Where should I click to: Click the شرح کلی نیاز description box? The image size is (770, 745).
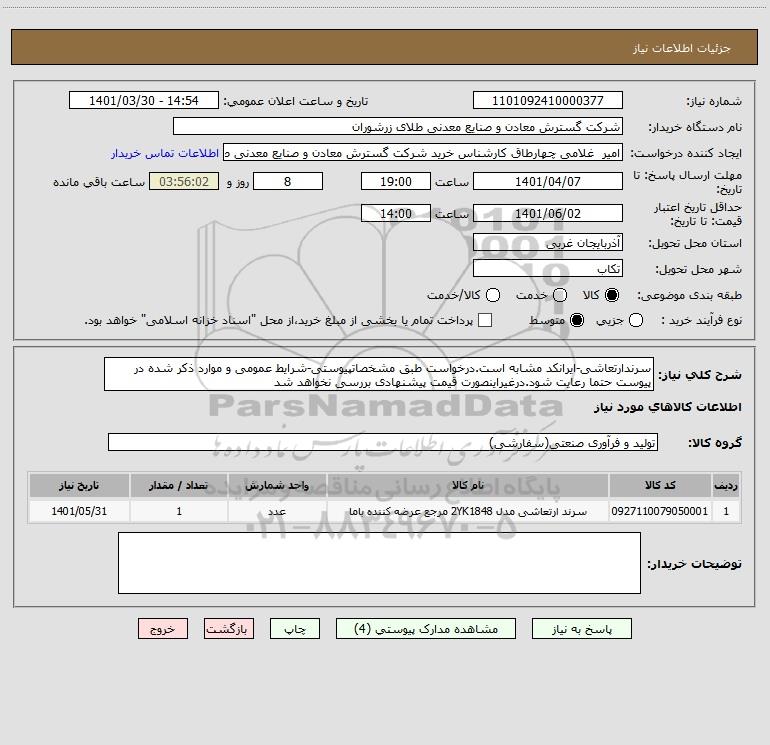[x=379, y=375]
